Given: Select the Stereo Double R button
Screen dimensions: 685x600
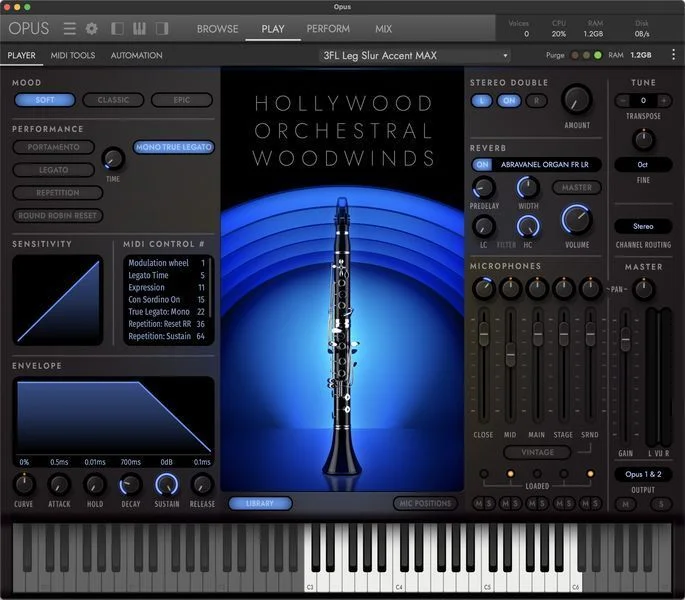Looking at the screenshot, I should (x=536, y=101).
